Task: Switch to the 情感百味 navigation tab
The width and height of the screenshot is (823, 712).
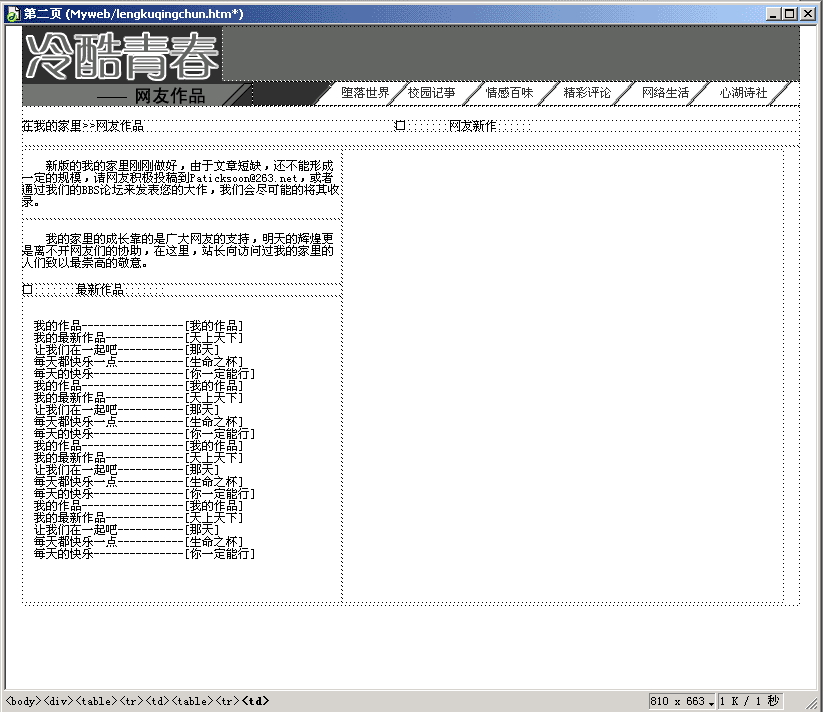Action: pos(509,93)
